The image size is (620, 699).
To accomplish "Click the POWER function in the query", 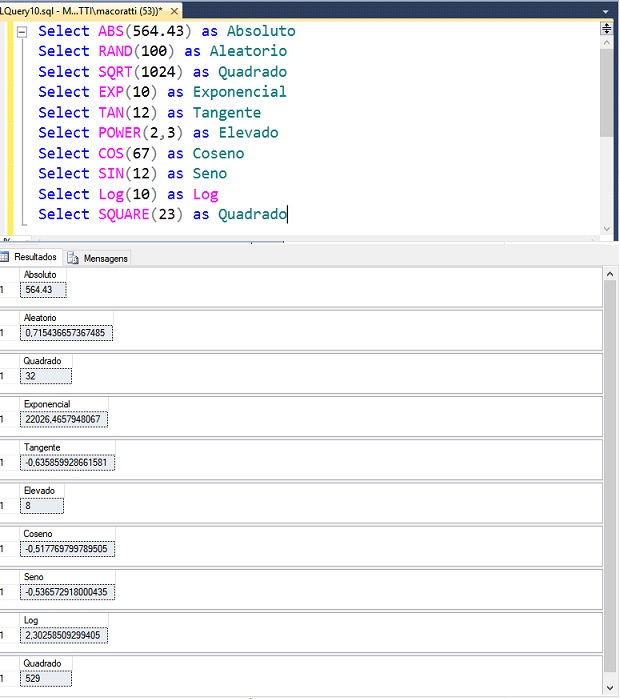I will pos(119,133).
